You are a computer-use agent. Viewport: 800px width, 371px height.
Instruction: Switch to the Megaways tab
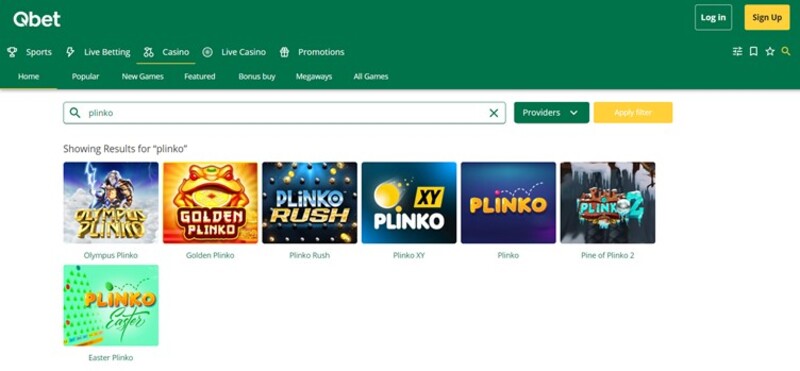[314, 77]
